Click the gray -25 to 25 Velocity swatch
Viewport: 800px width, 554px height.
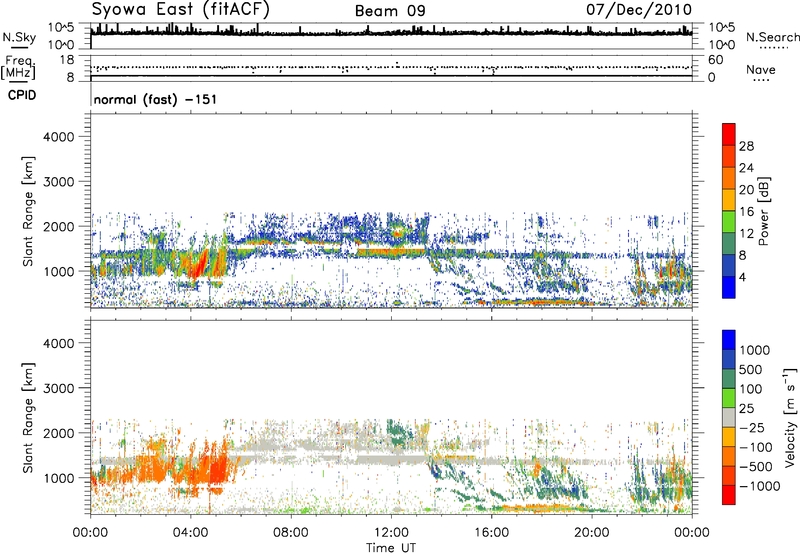pyautogui.click(x=729, y=417)
